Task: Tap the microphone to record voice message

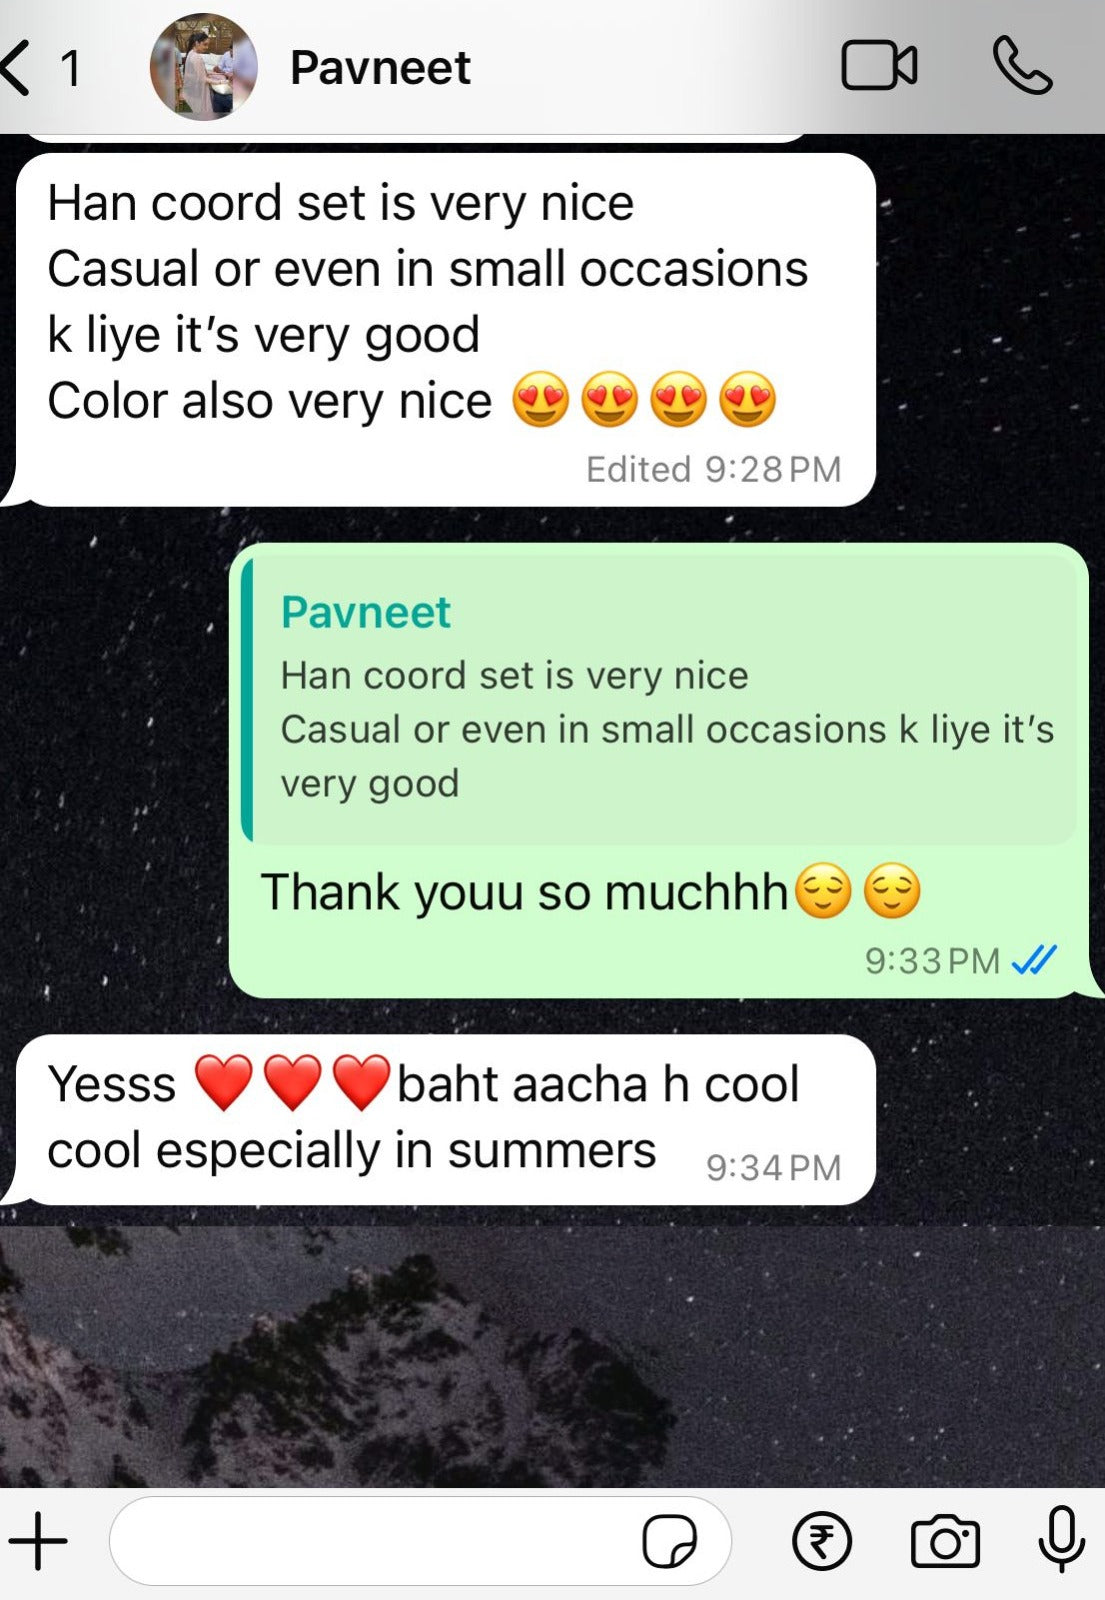Action: 1062,1539
